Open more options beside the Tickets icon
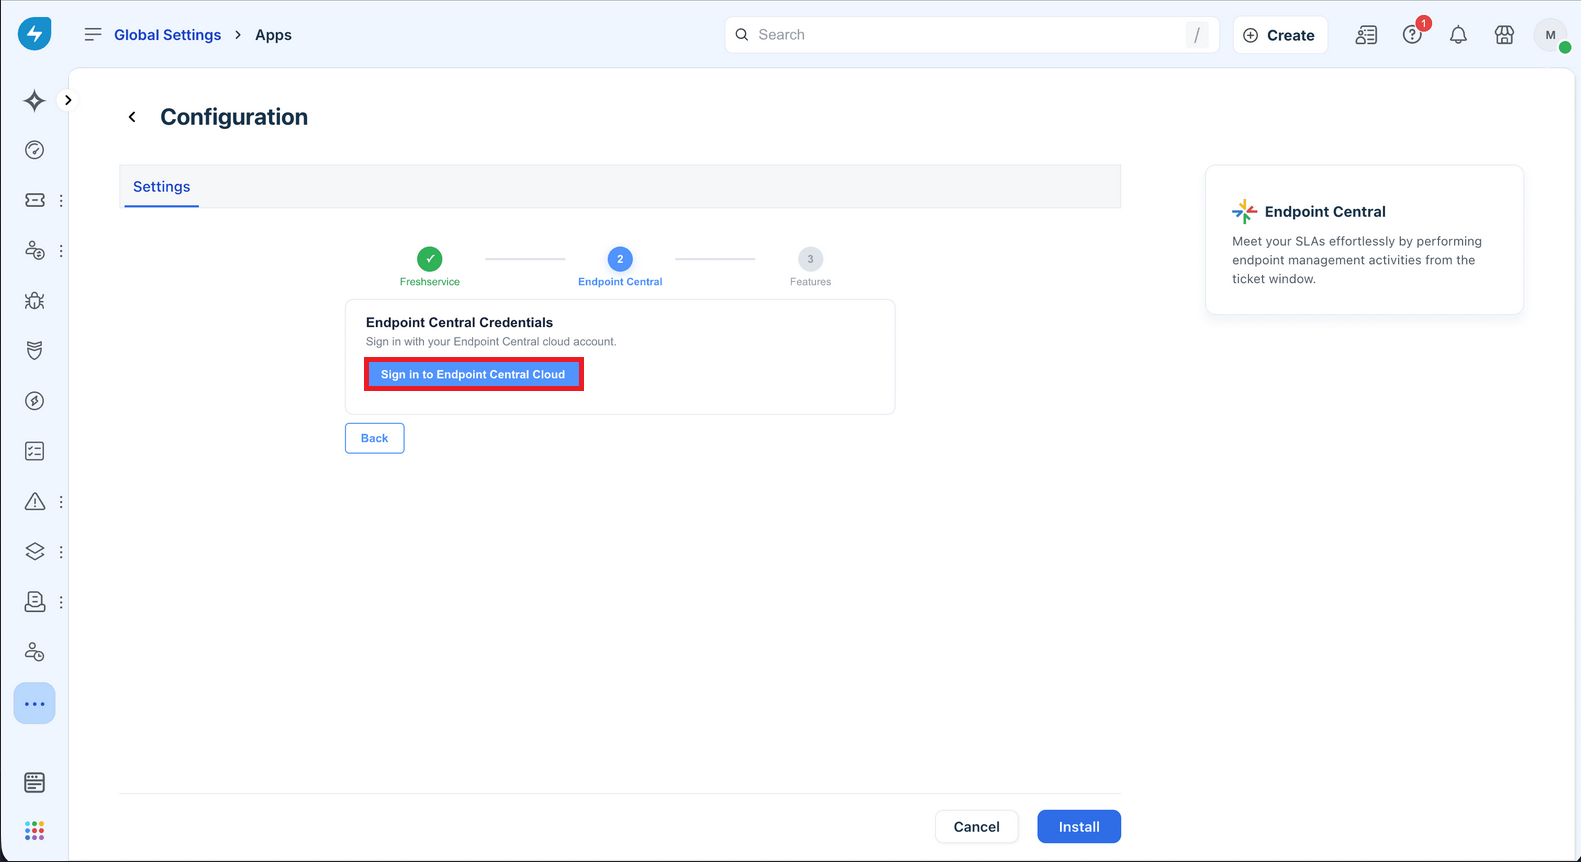Viewport: 1581px width, 862px height. click(x=61, y=200)
